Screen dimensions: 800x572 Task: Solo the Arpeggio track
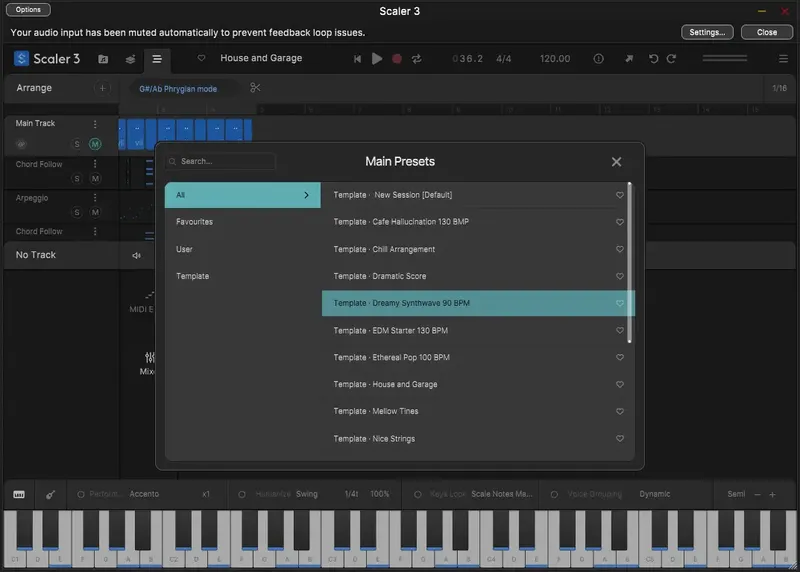point(77,212)
